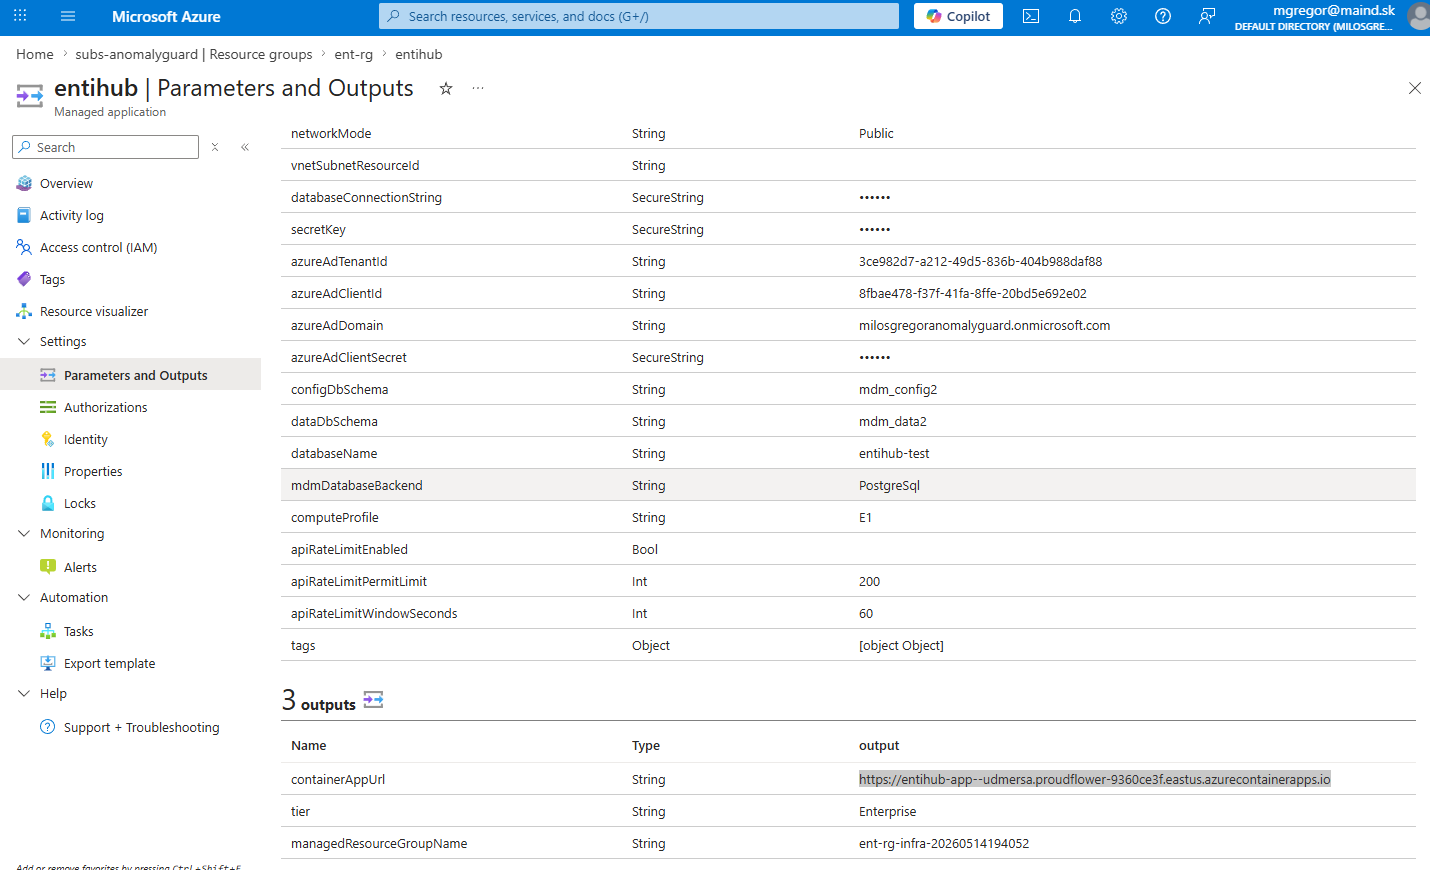This screenshot has width=1430, height=870.
Task: Select the mdmDatabaseBackend row PostgreSql value
Action: coord(889,485)
